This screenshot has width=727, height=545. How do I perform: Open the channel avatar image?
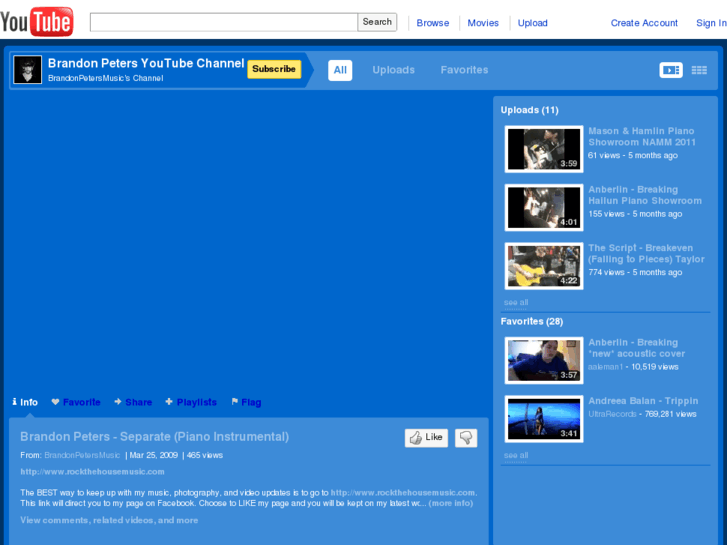pyautogui.click(x=27, y=70)
